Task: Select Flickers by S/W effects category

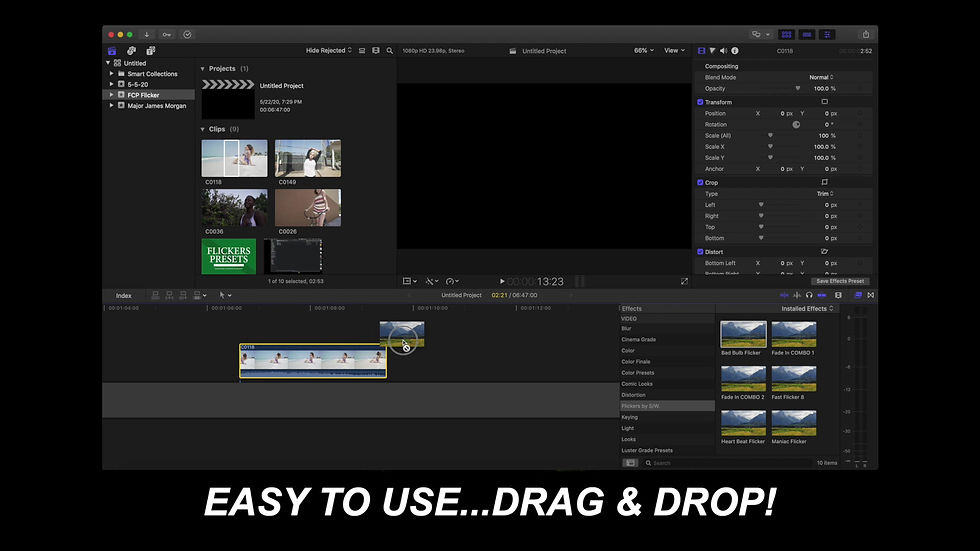Action: [667, 406]
